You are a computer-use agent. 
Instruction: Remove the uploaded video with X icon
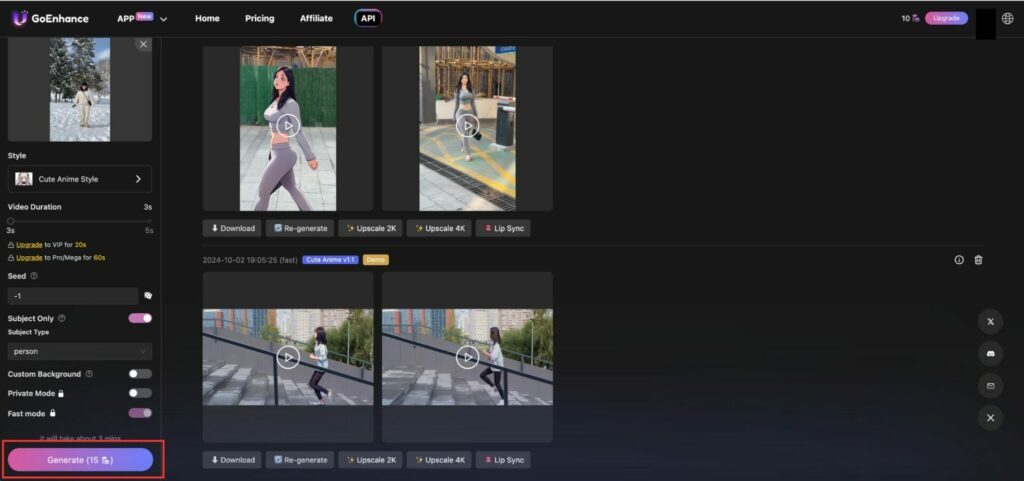(x=143, y=44)
